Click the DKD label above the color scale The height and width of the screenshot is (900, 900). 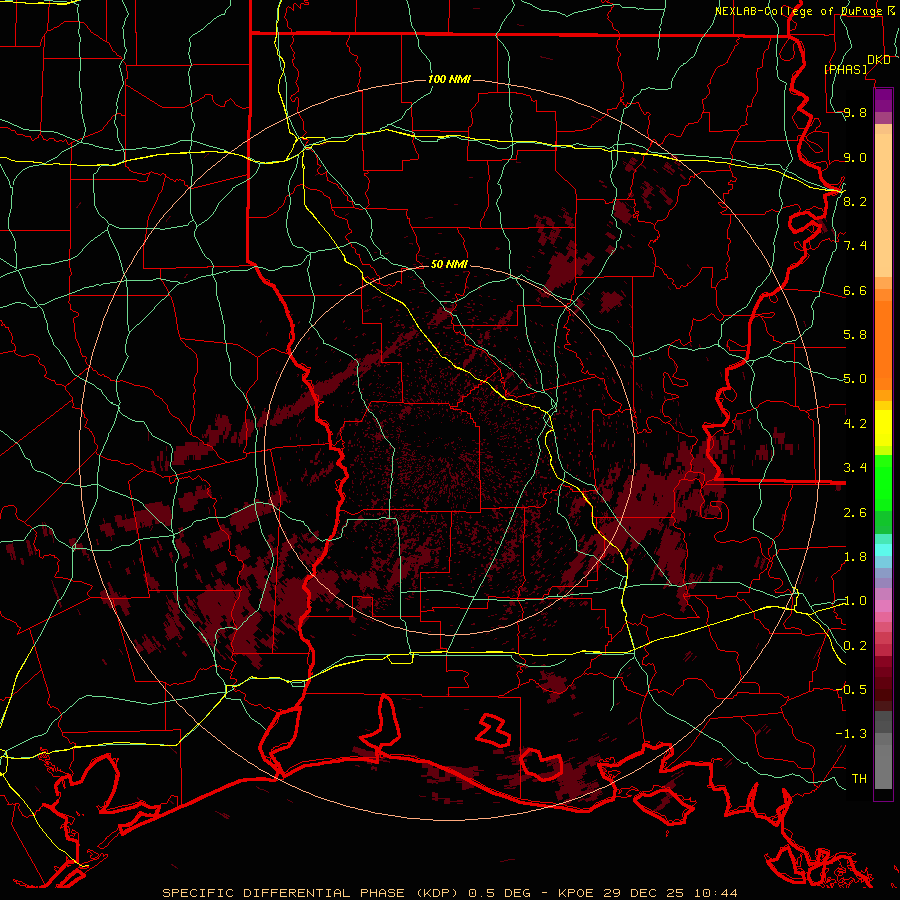878,60
